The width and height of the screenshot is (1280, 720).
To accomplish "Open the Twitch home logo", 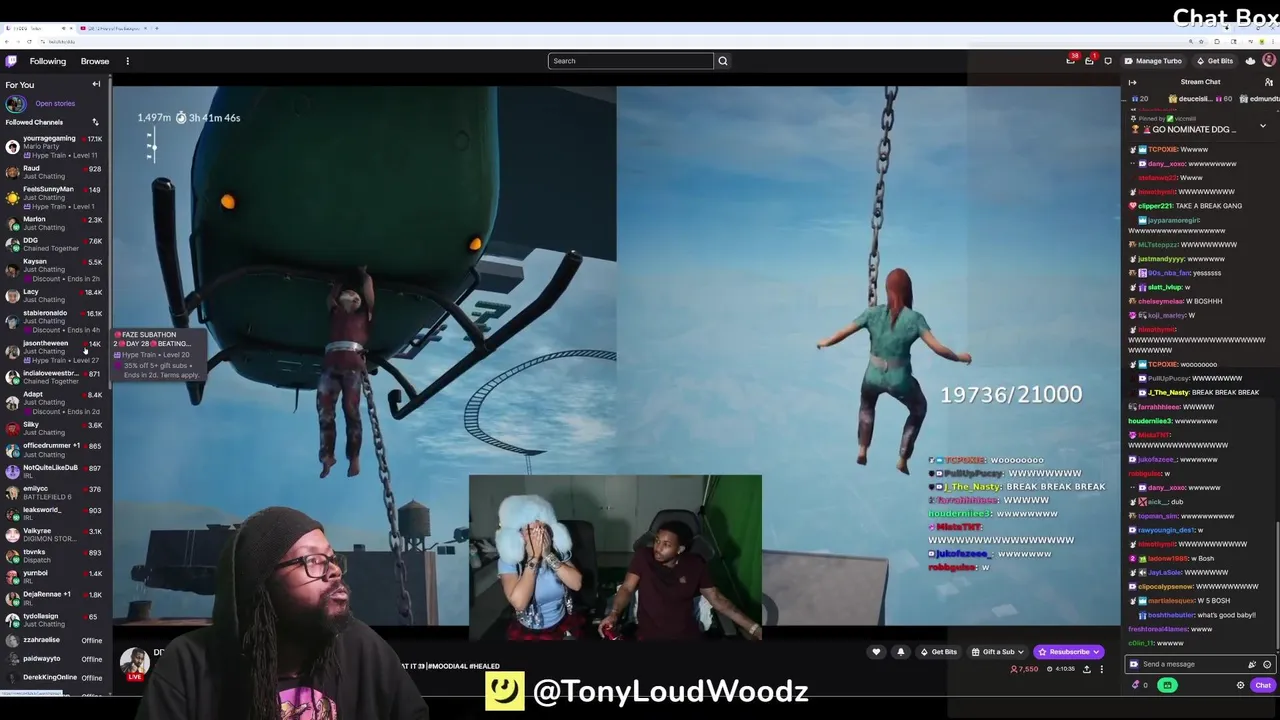I will (12, 61).
